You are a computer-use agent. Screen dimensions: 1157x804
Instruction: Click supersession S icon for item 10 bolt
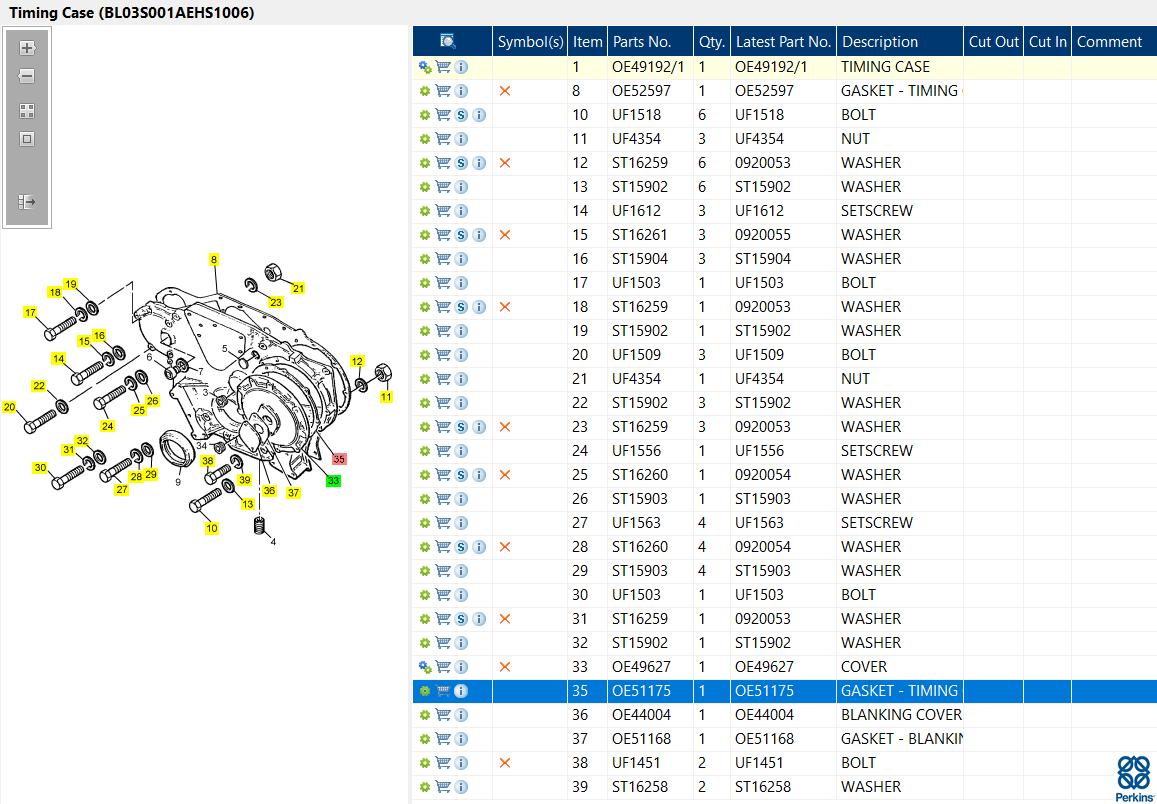point(461,115)
